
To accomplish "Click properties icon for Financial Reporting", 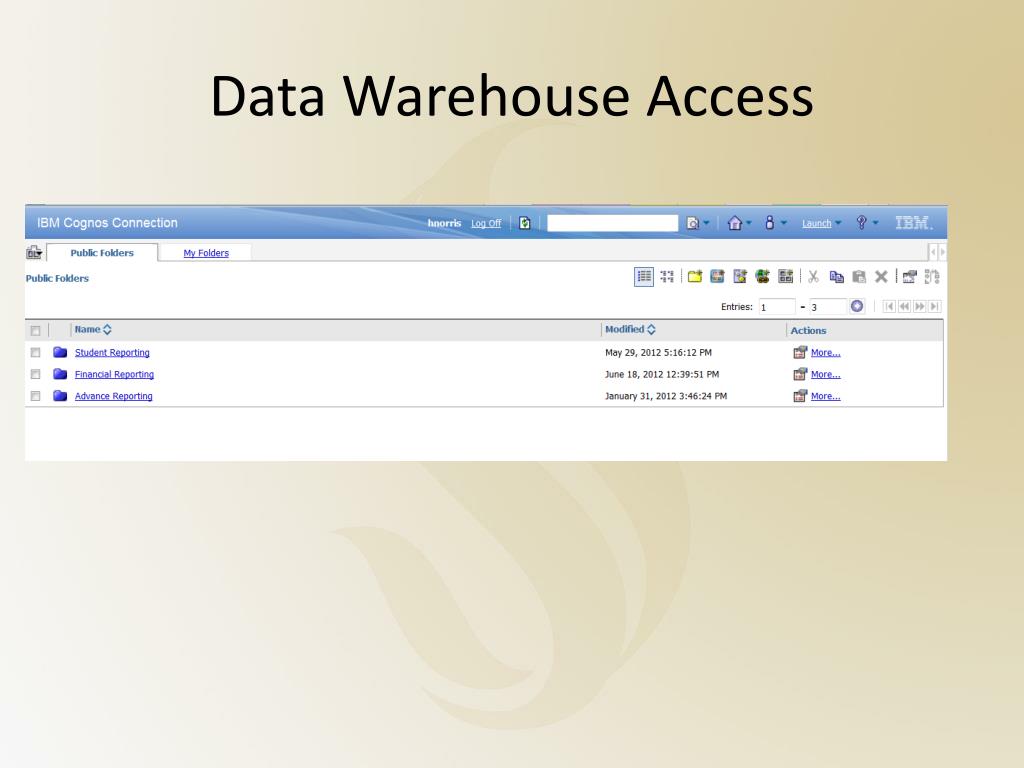I will coord(800,374).
